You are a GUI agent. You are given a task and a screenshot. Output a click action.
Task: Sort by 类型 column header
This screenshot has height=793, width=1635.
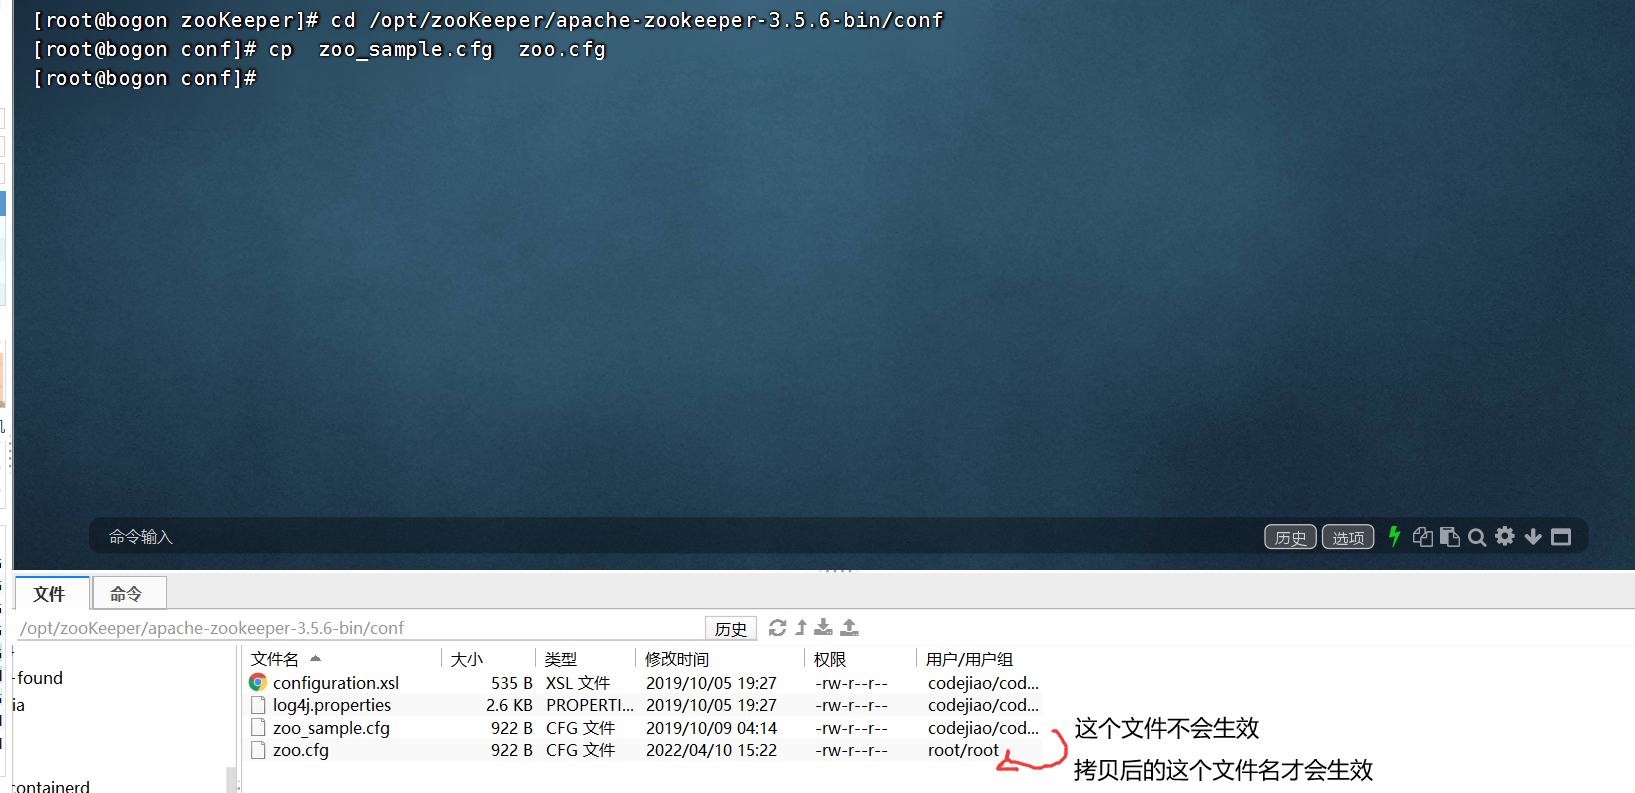(x=561, y=659)
